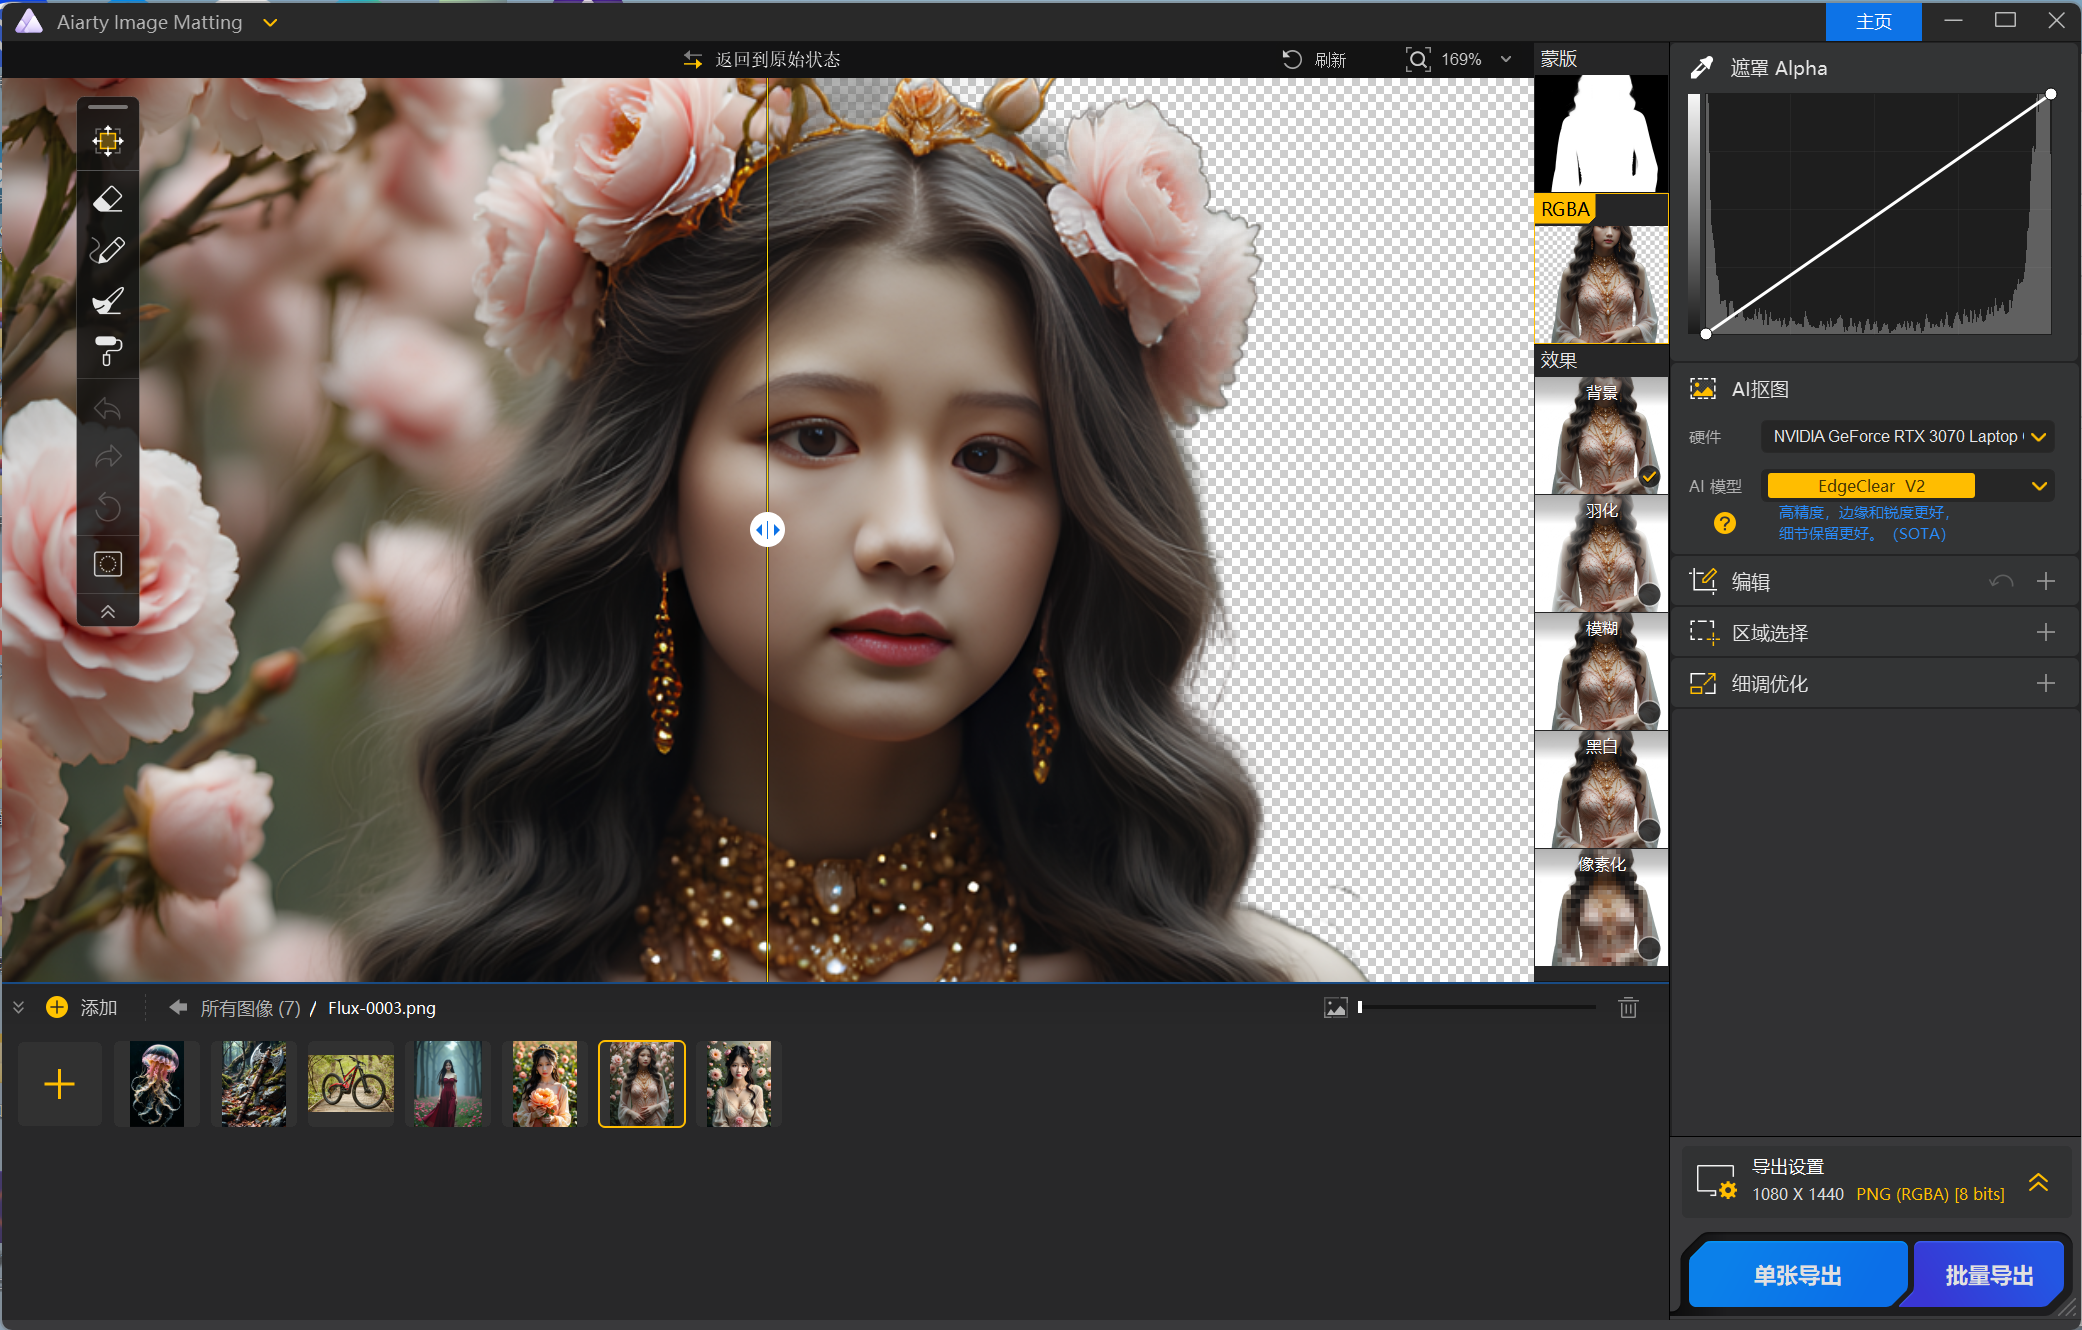2082x1330 pixels.
Task: Click the Alpha curve bottom-left point
Action: point(1706,334)
